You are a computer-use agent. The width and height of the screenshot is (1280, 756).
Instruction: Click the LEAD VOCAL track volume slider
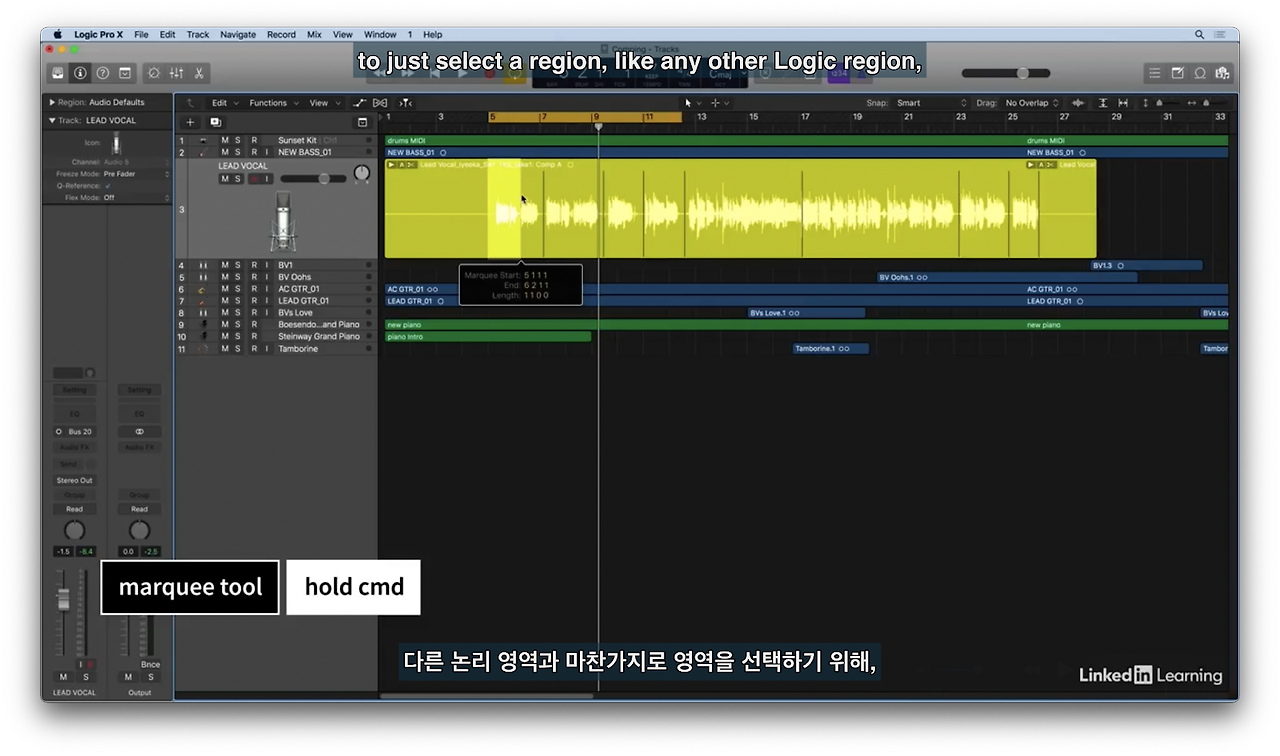click(x=312, y=179)
